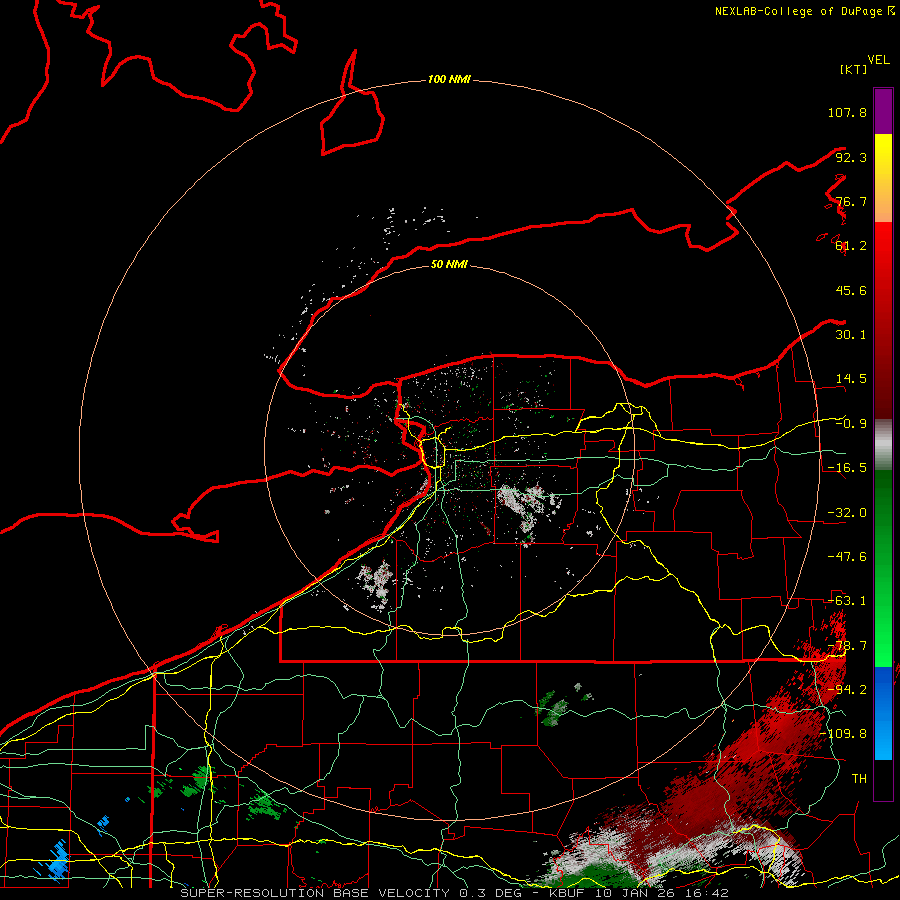Pick the purple segment of the color bar
This screenshot has width=900, height=900.
tap(883, 111)
